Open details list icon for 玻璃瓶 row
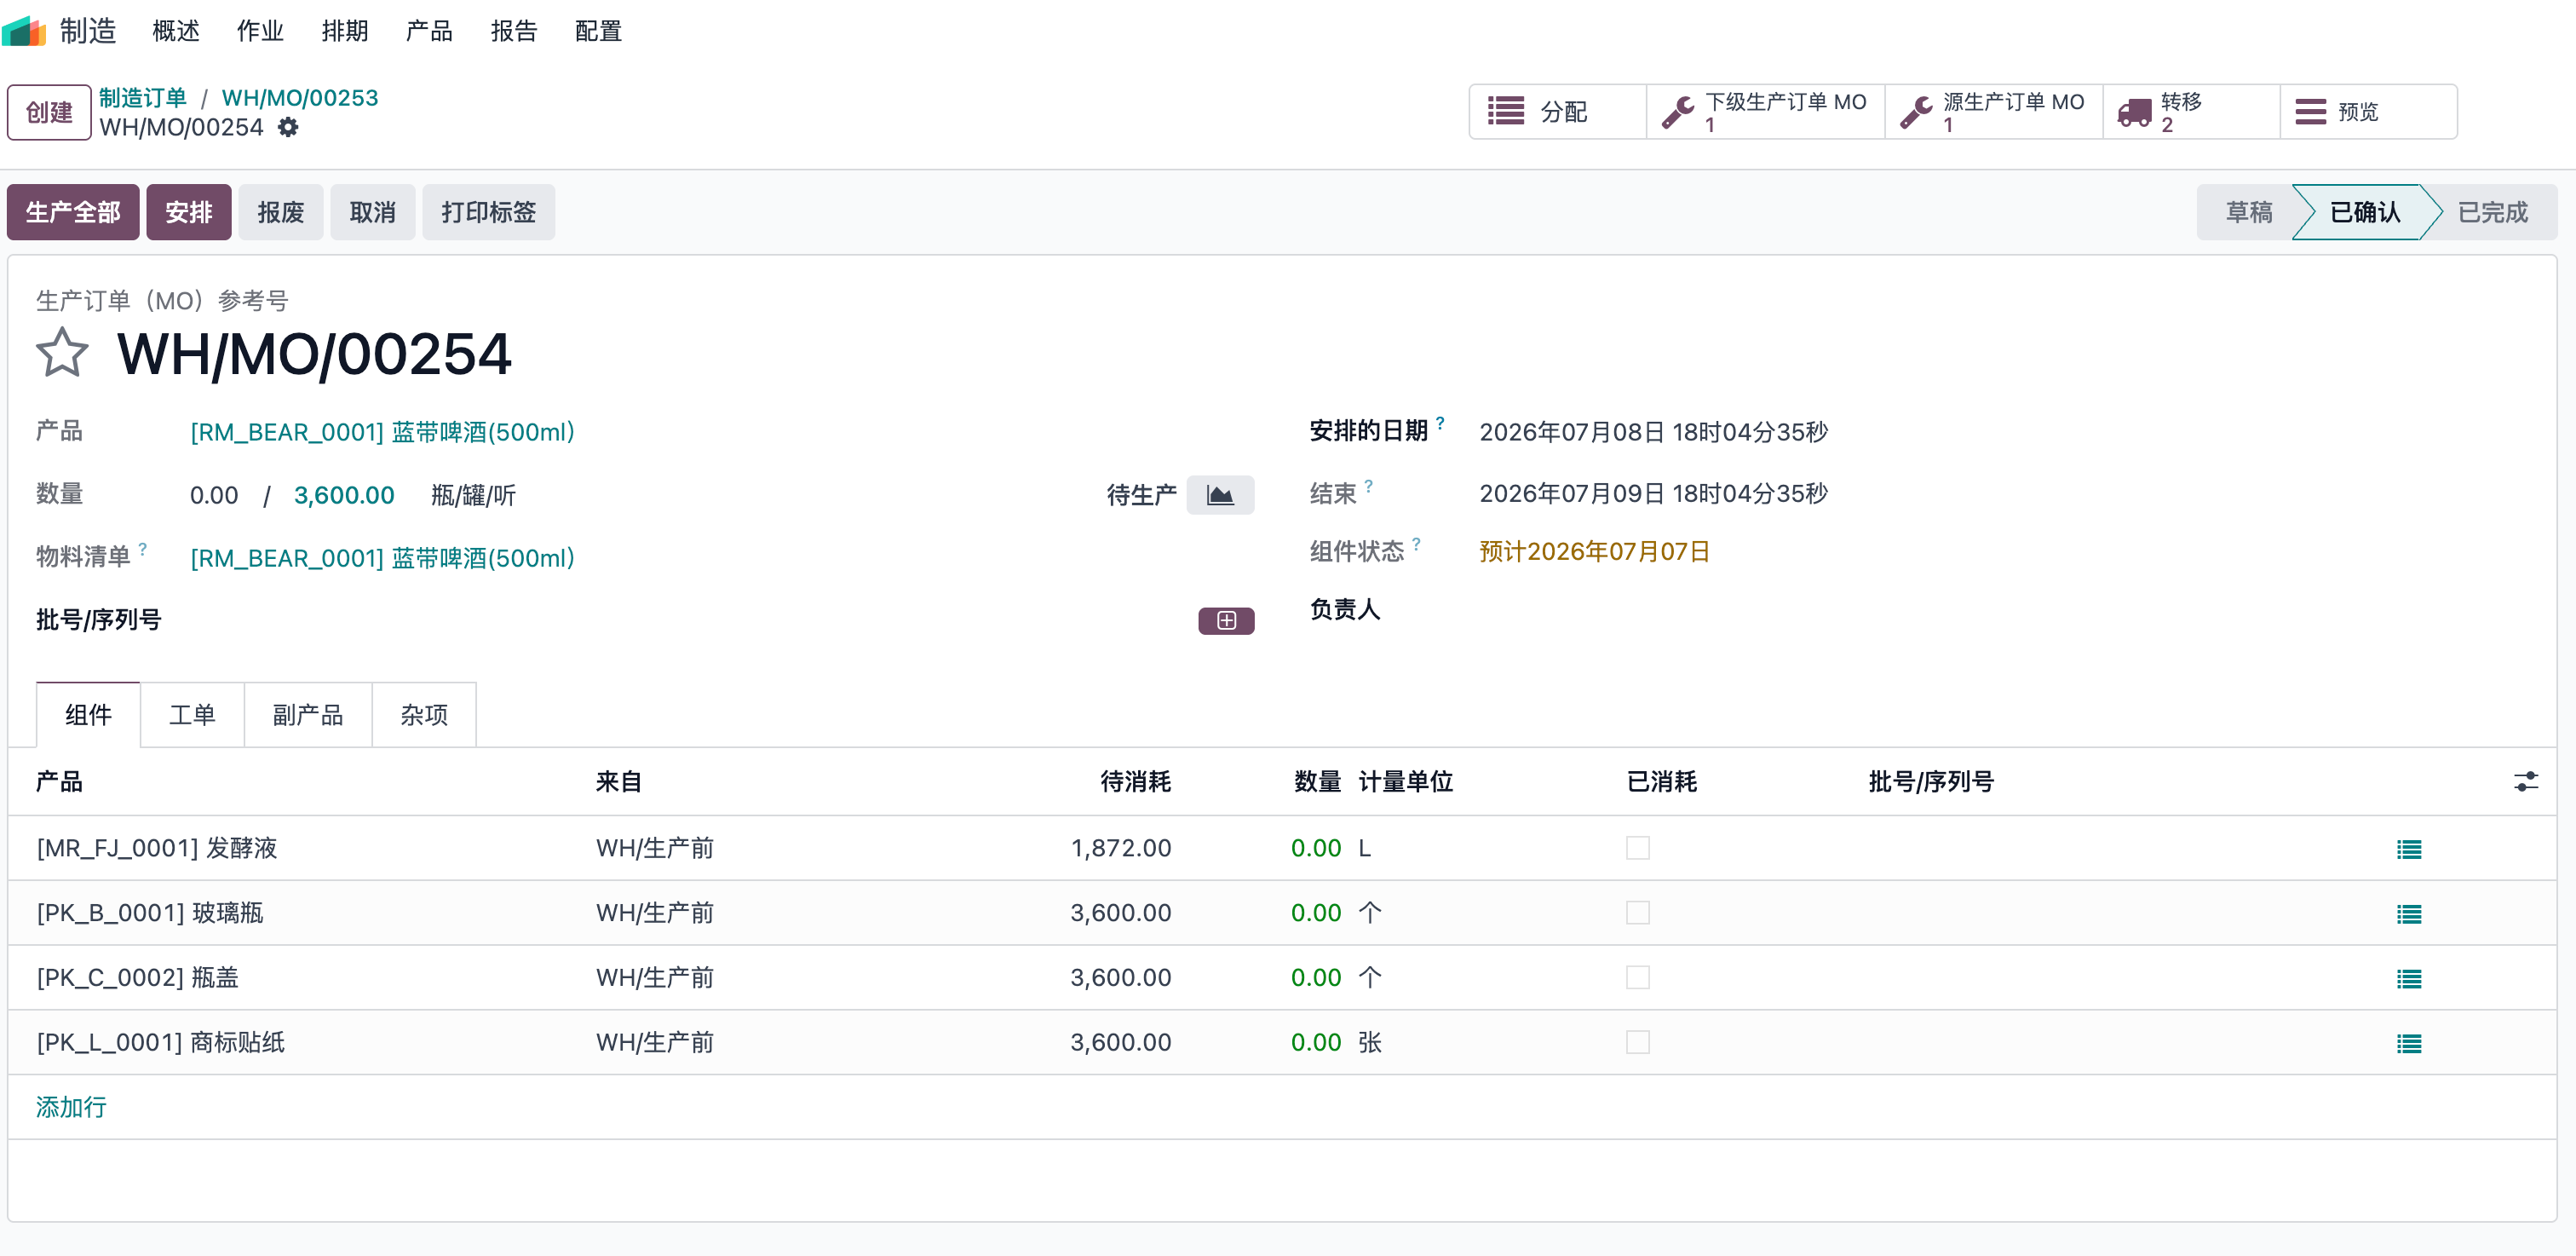 coord(2409,914)
